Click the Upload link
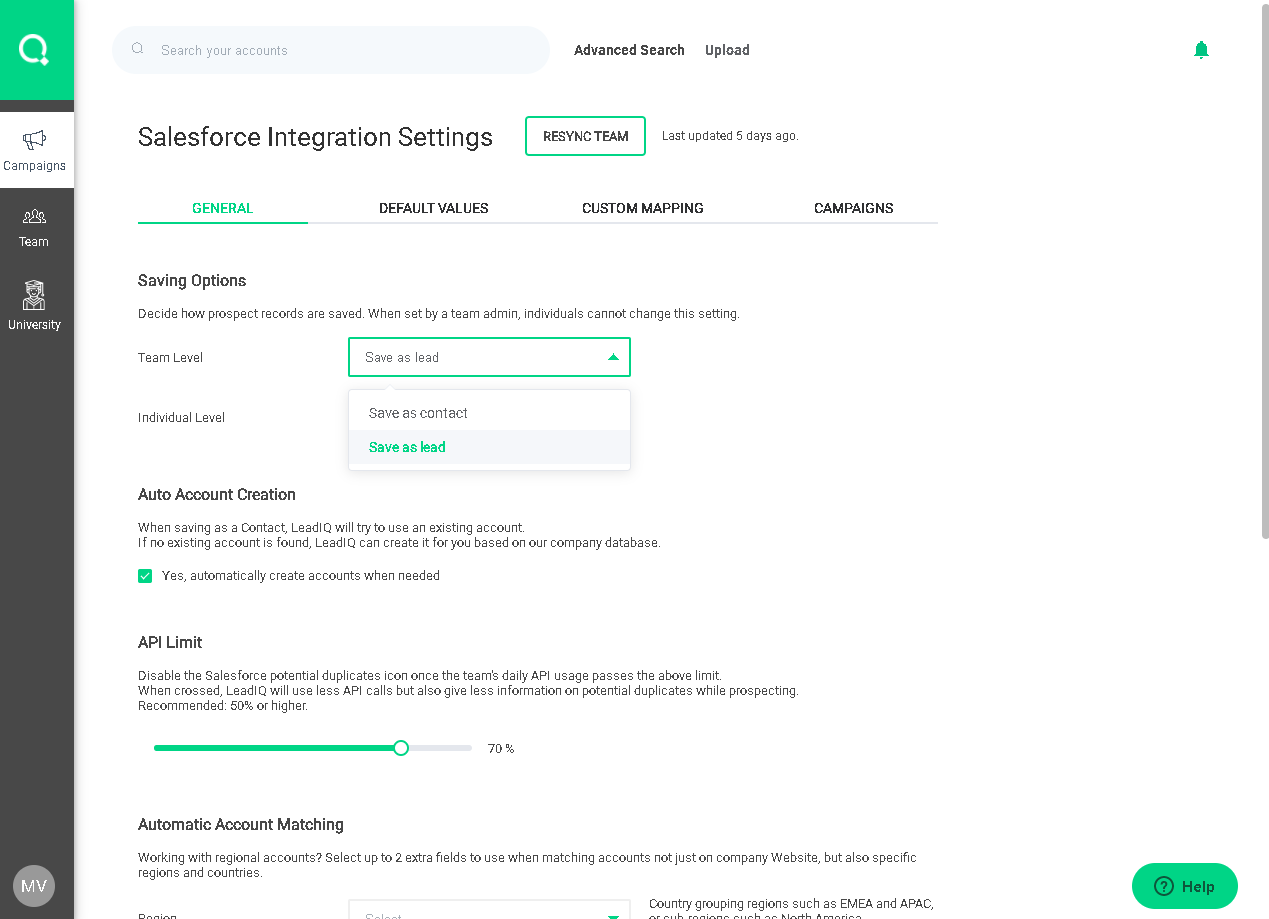Screen dimensions: 1269x919 tap(727, 50)
